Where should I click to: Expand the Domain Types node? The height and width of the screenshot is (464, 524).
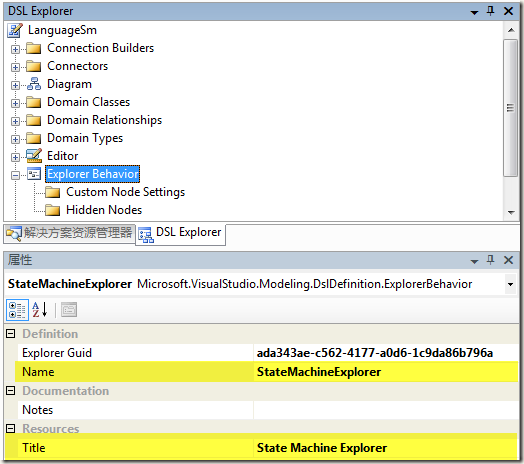coord(15,139)
